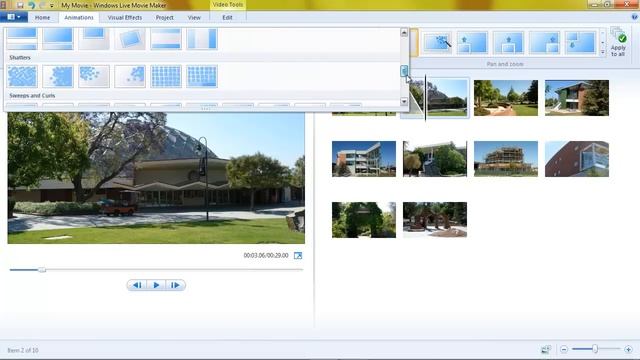This screenshot has height=360, width=640.
Task: Click the zoom in plus button
Action: (628, 349)
